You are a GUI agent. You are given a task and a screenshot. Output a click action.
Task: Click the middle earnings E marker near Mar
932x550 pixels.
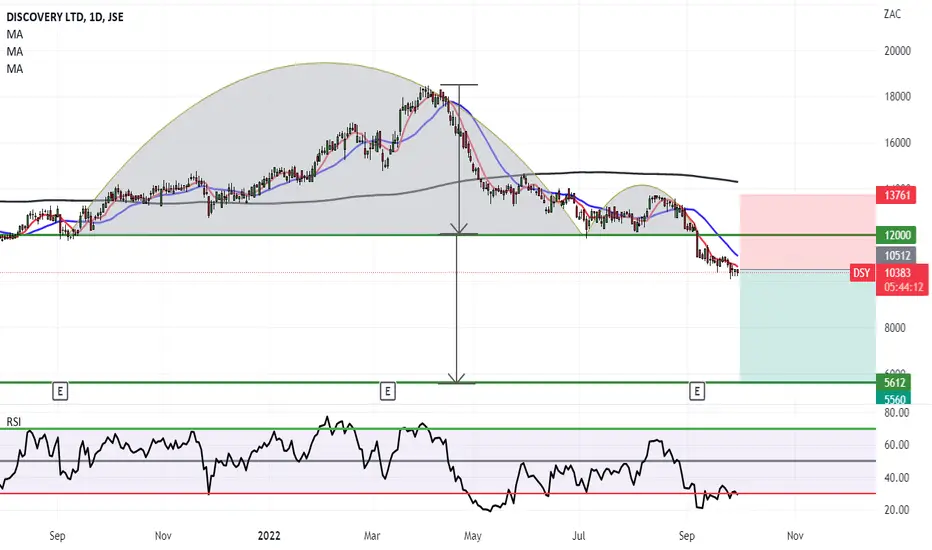388,391
